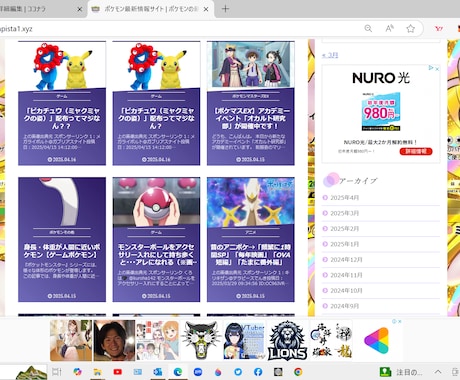Close the bottom ad strip with X
The width and height of the screenshot is (460, 380).
[399, 322]
